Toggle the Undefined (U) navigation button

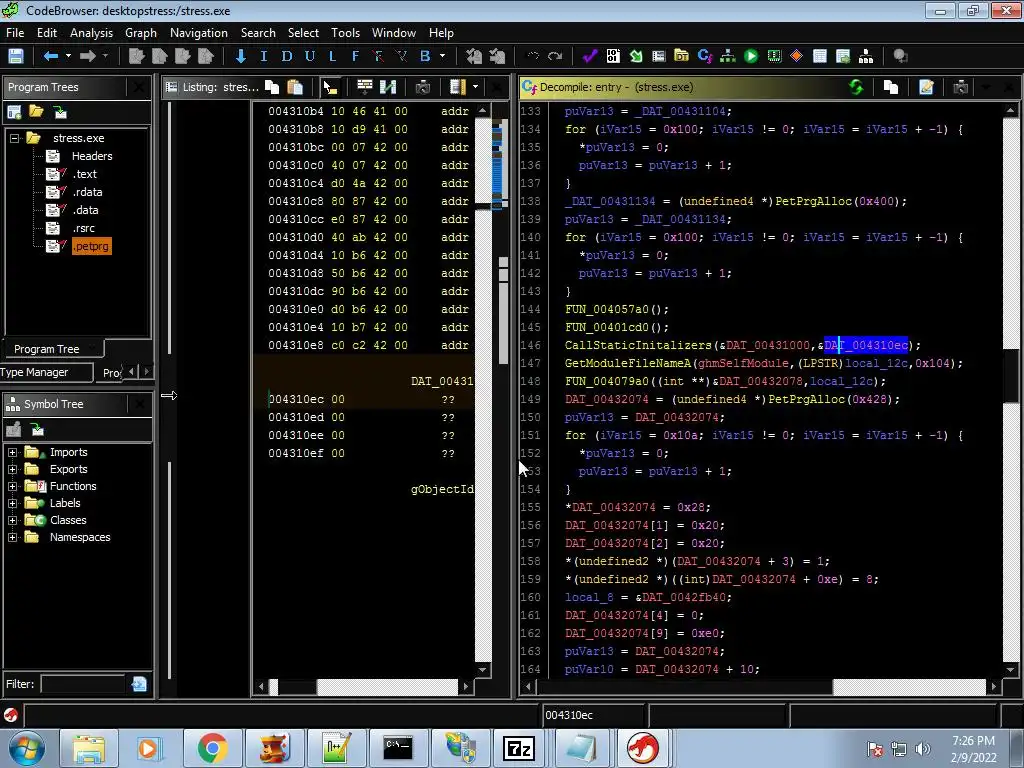click(310, 56)
